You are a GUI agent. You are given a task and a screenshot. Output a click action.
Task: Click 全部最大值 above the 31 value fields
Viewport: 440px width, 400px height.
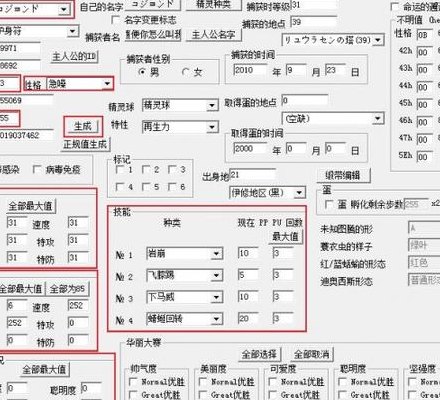pyautogui.click(x=30, y=206)
